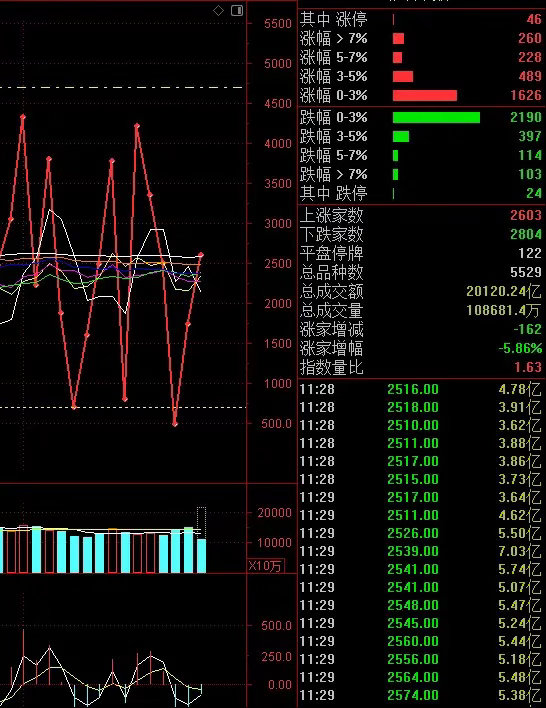Viewport: 546px width, 708px height.
Task: Click the red bar for 涨幅 3-5%
Action: click(x=403, y=76)
